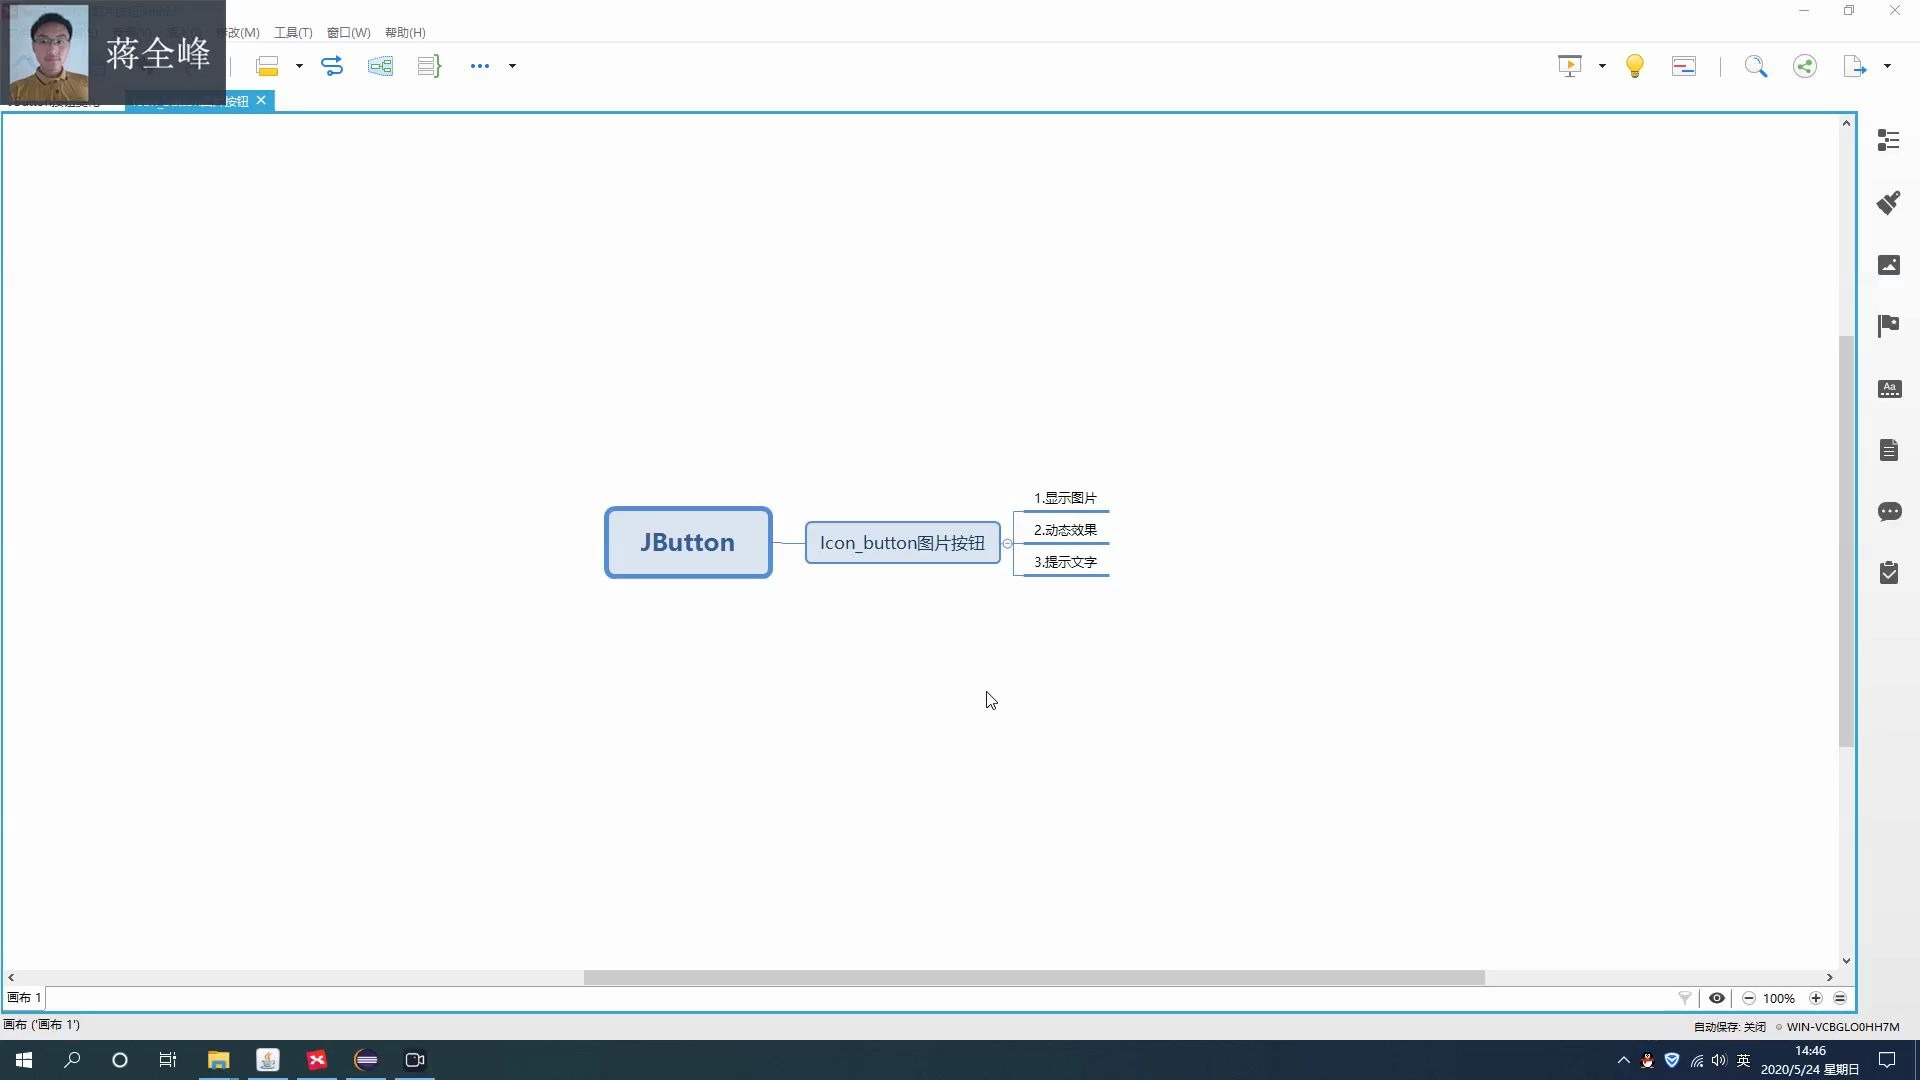Click the 帮助(H) menu item

[405, 32]
